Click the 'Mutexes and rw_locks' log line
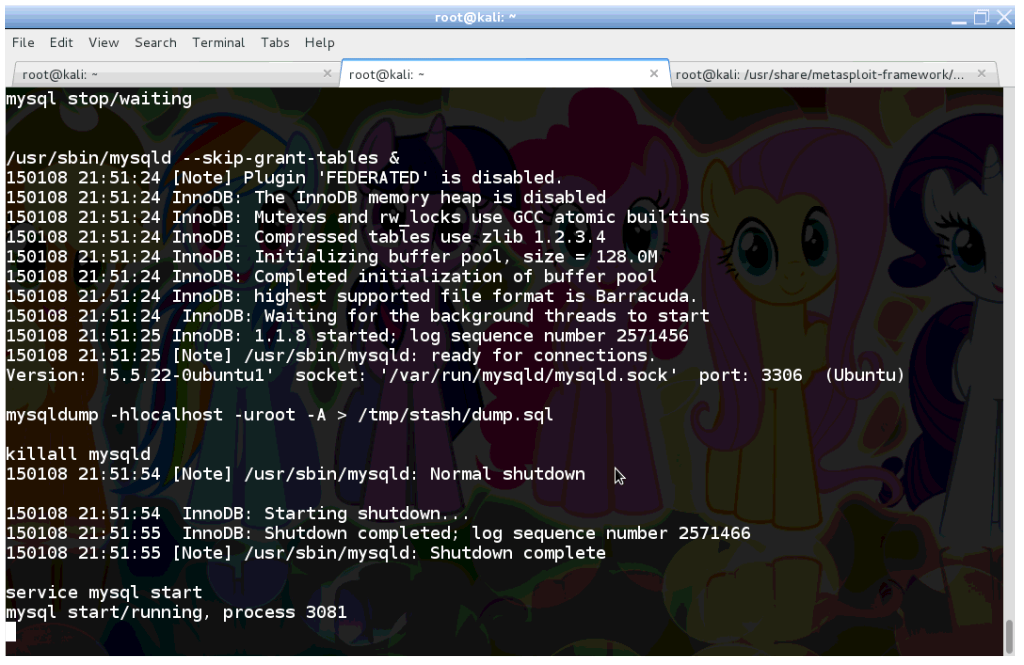1024x665 pixels. (x=357, y=217)
